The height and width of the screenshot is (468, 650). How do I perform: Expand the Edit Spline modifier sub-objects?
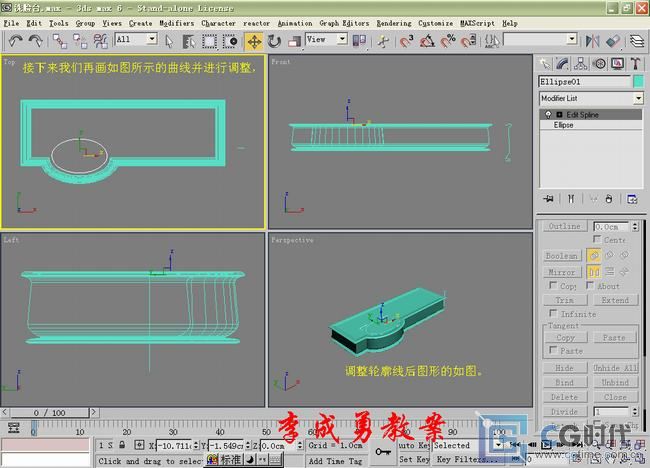[x=559, y=114]
